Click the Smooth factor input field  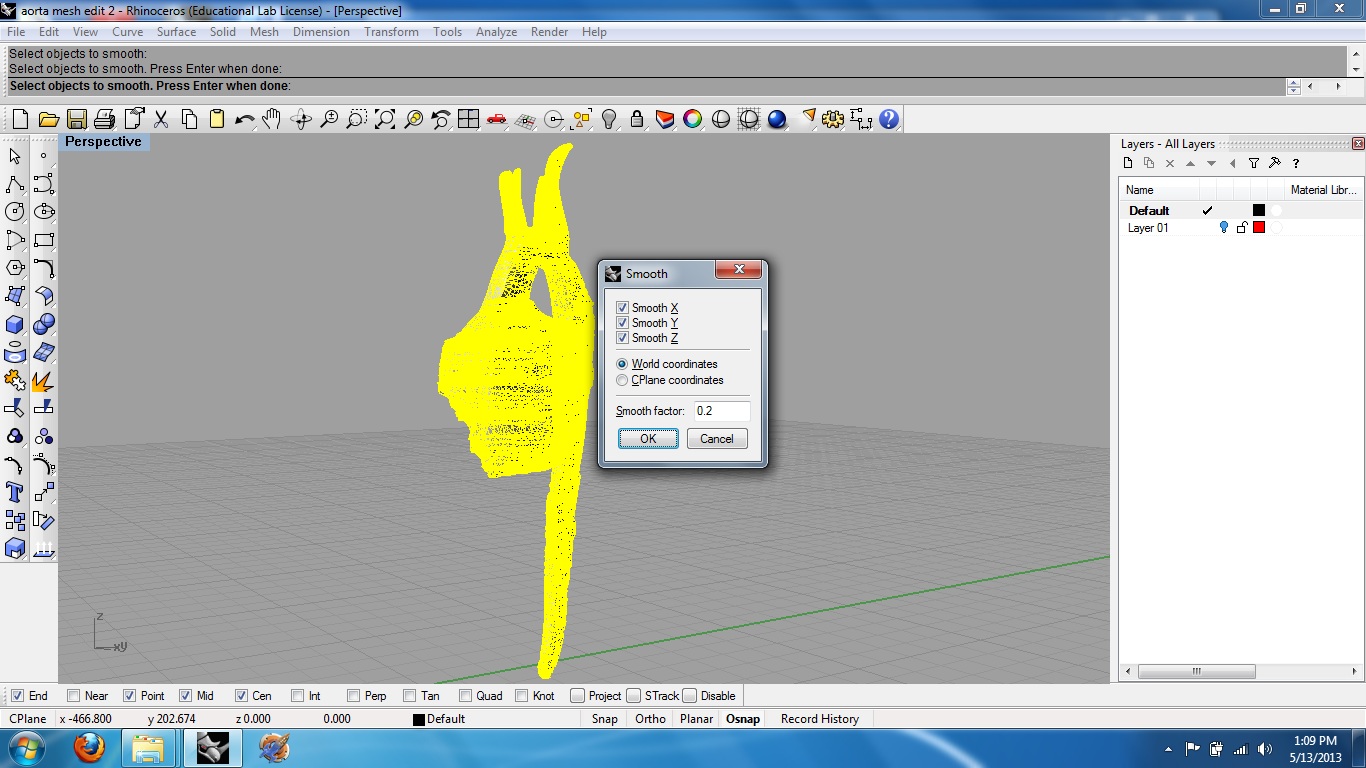click(x=721, y=411)
